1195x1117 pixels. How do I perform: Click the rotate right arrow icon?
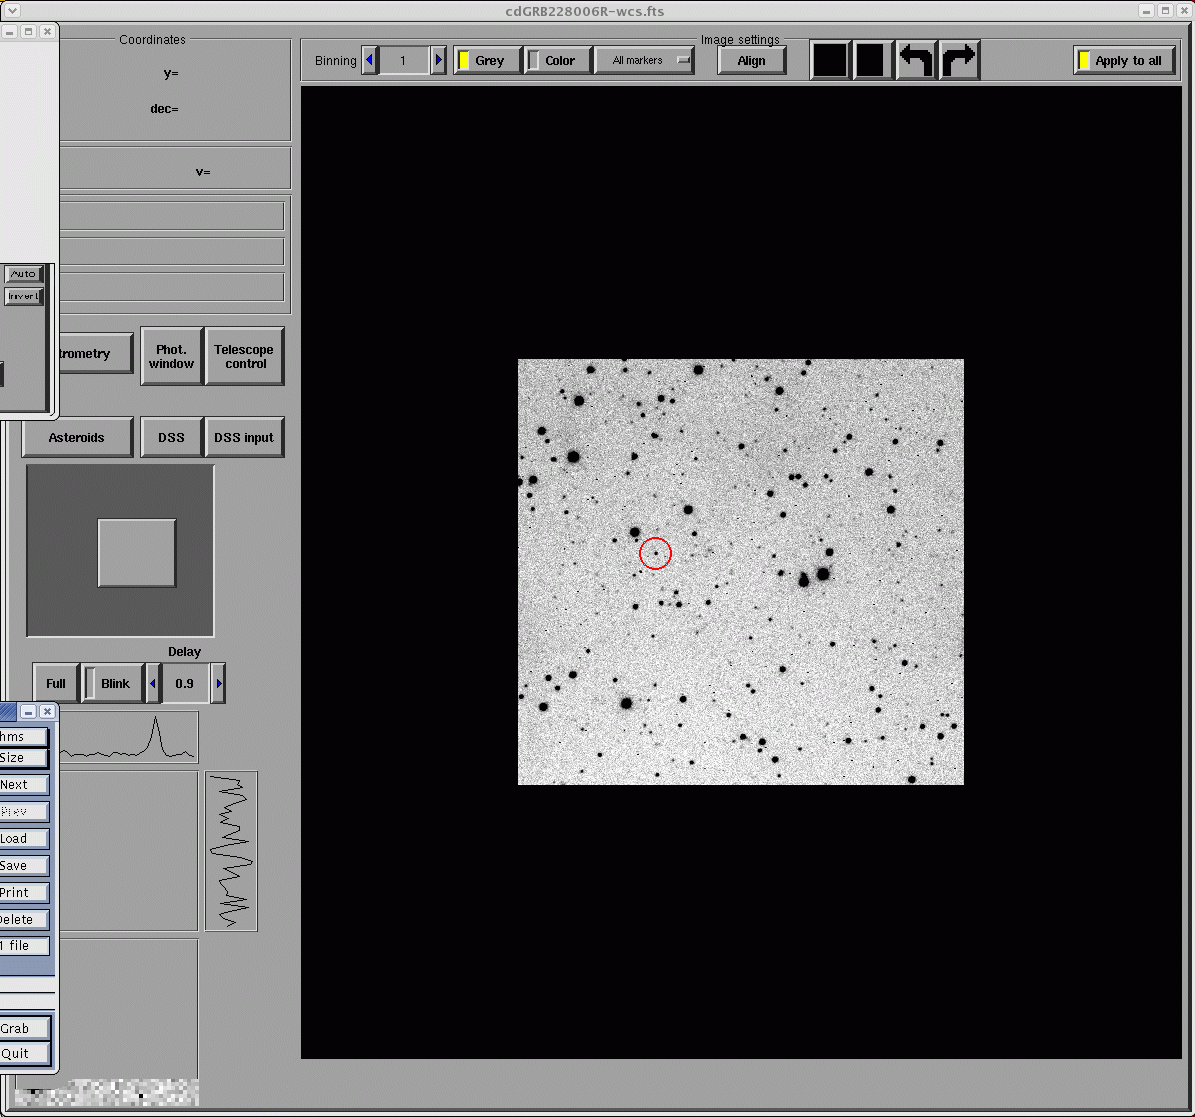[x=959, y=60]
